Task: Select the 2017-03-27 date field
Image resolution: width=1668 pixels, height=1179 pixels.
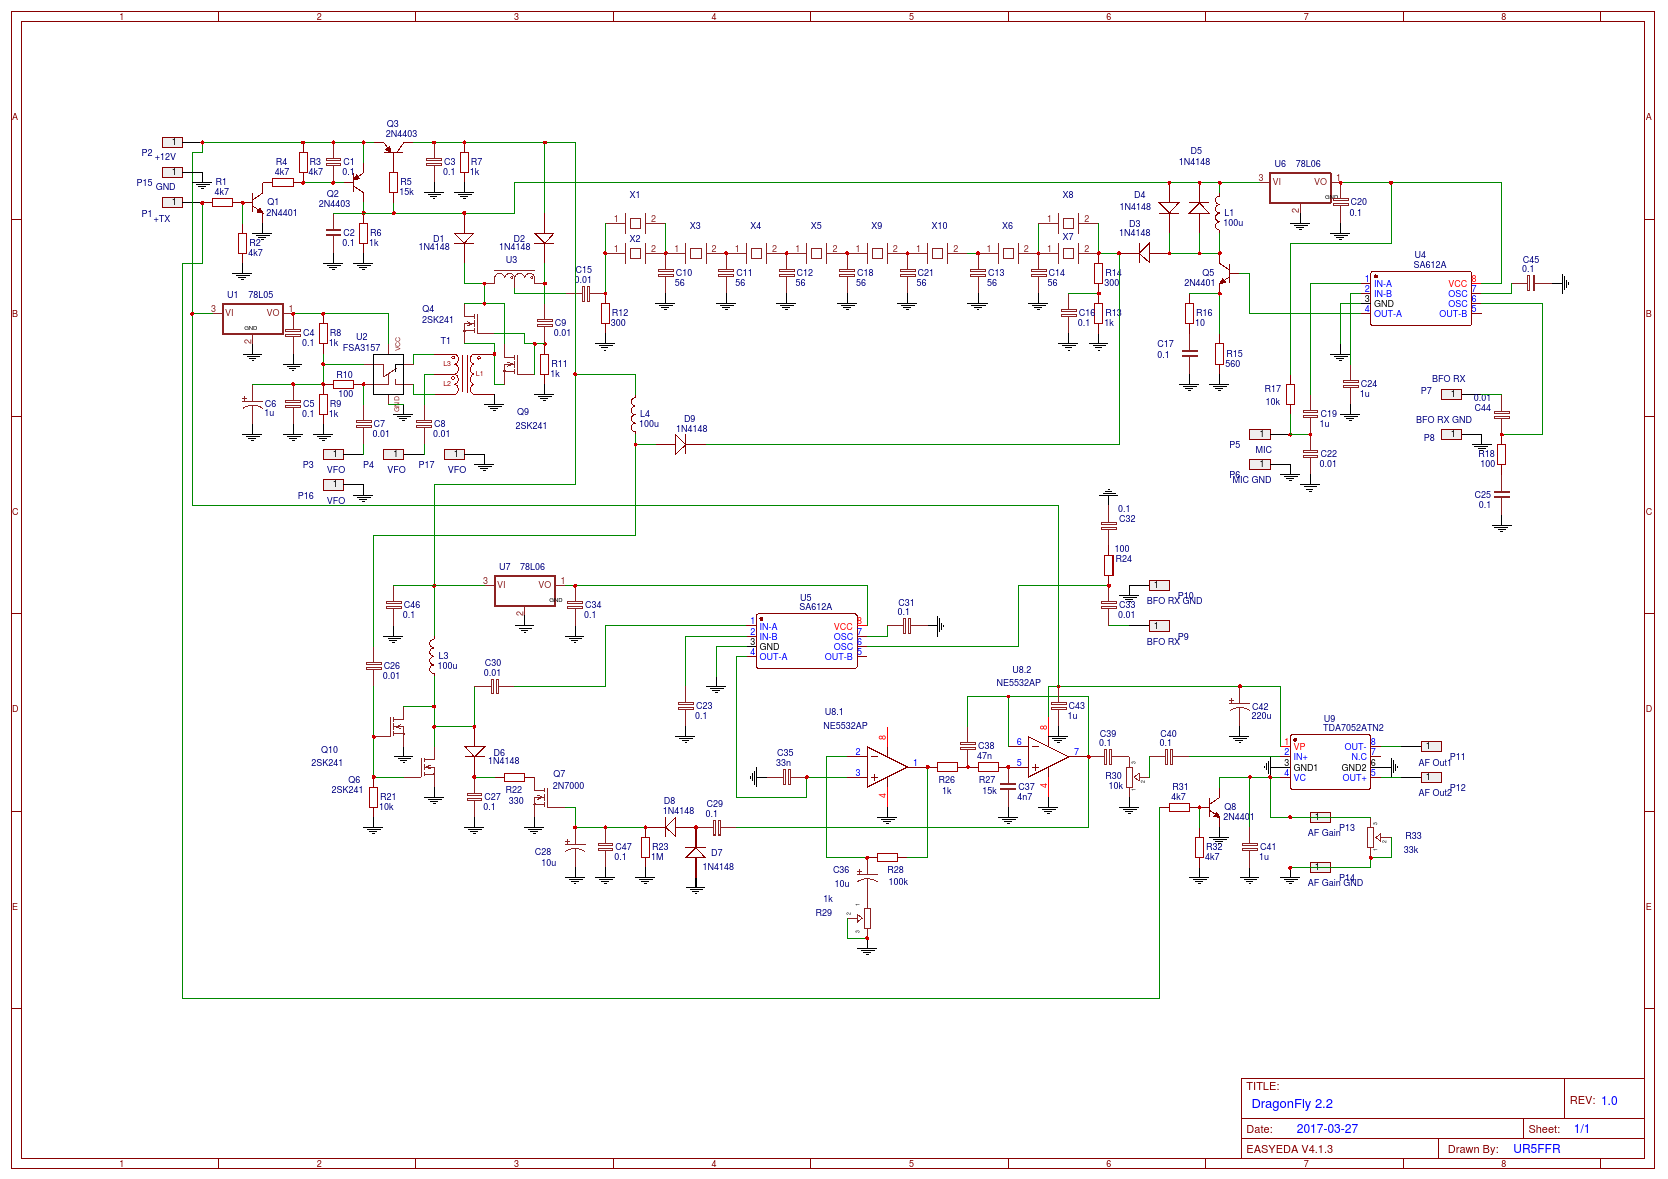Action: (1326, 1129)
